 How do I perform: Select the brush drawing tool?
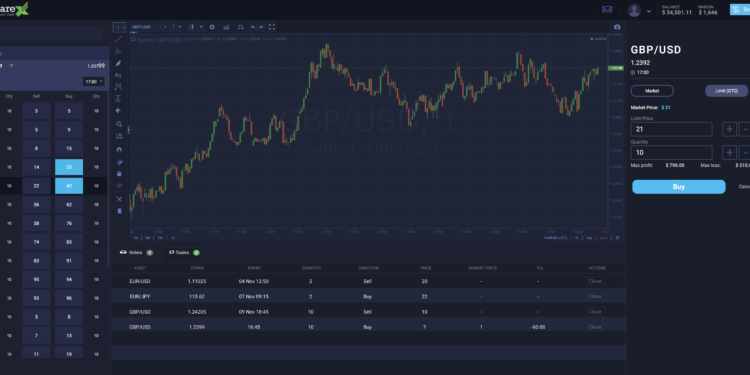(119, 63)
